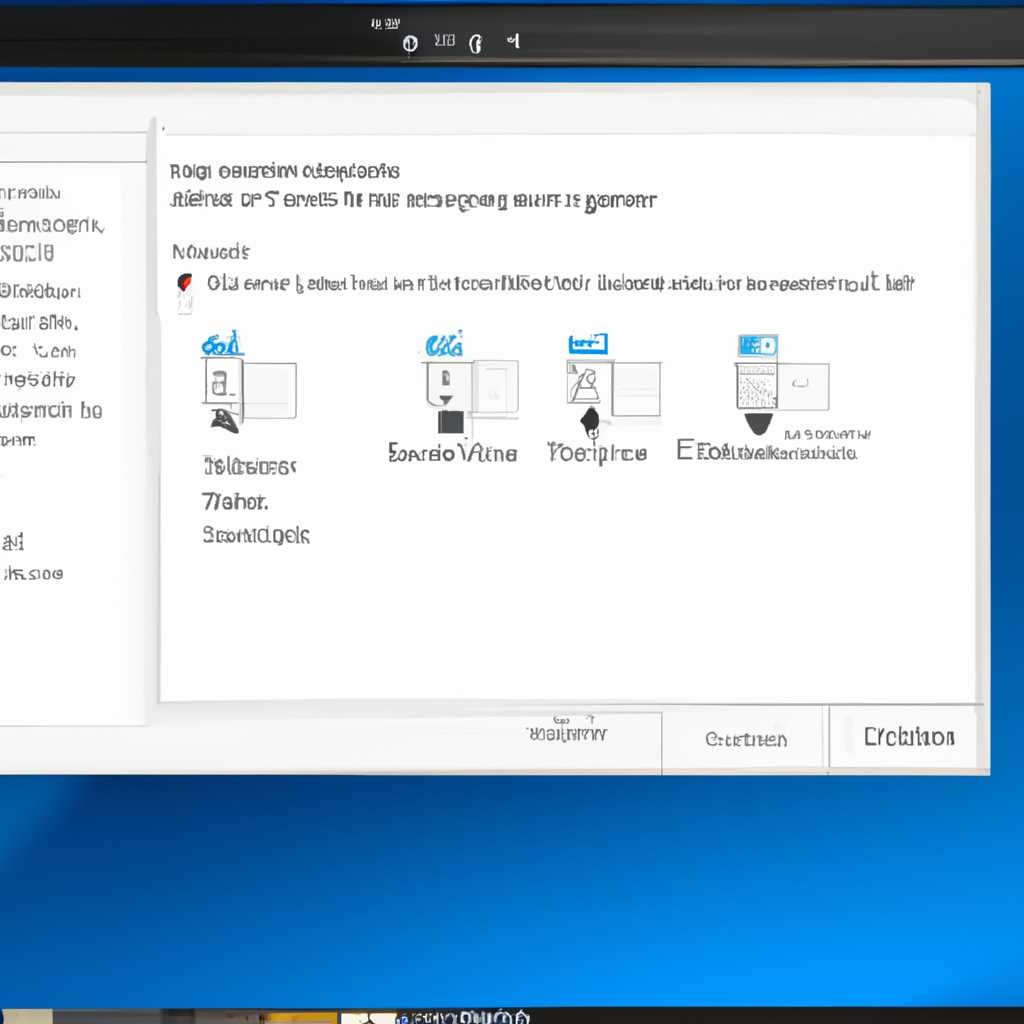This screenshot has width=1024, height=1024.
Task: Open the thumbnail above "Eoardo VAine"
Action: coord(473,388)
